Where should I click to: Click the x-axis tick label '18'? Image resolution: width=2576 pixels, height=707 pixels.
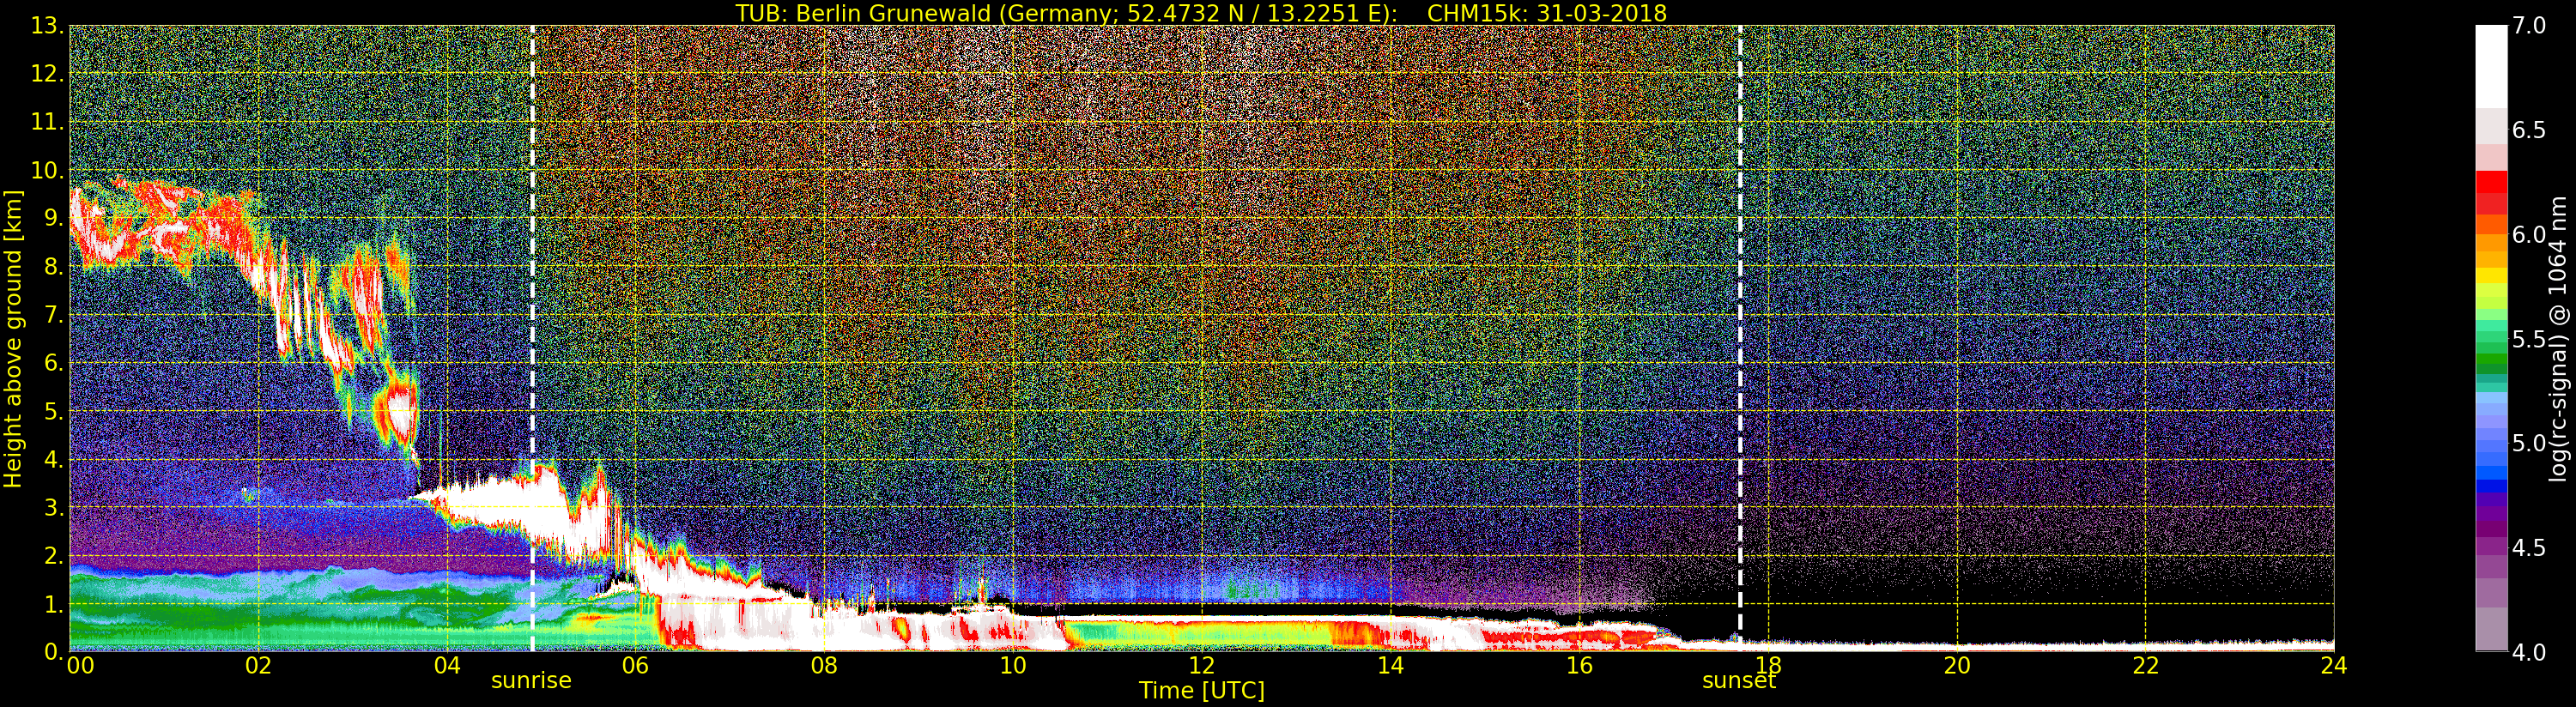pyautogui.click(x=1768, y=665)
